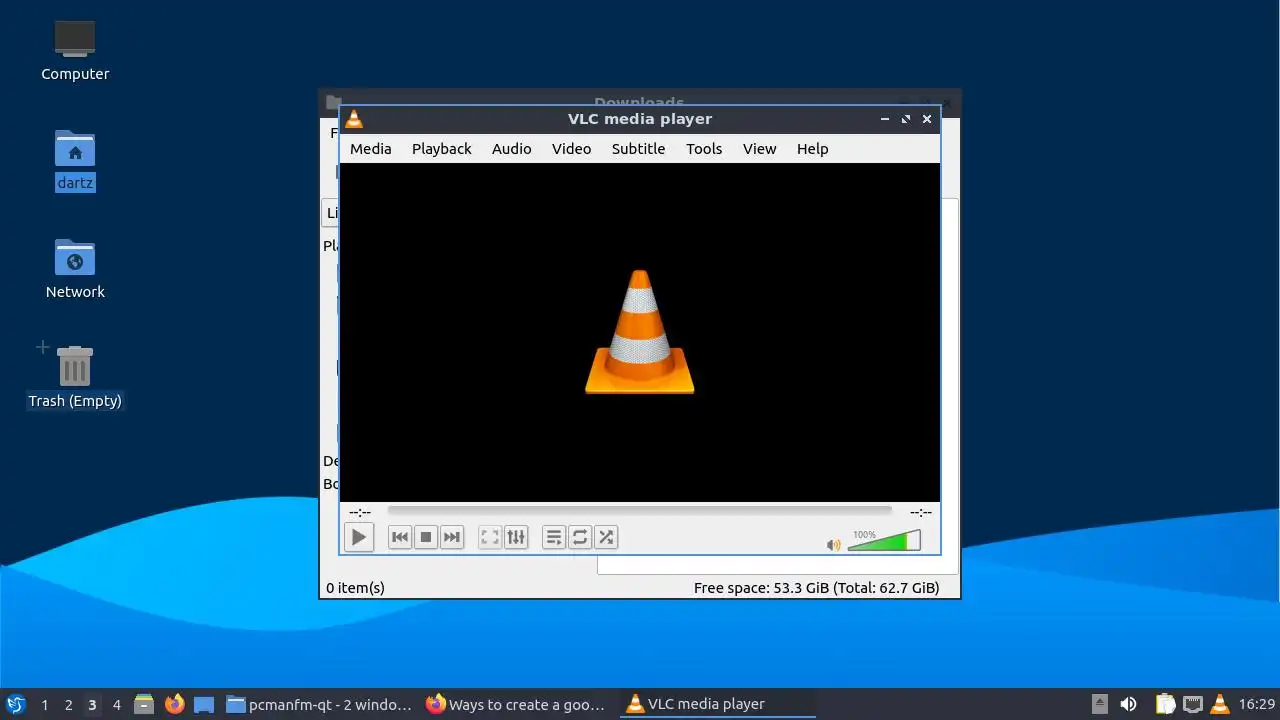Toggle VLC fullscreen video mode
Image resolution: width=1280 pixels, height=720 pixels.
[x=490, y=537]
